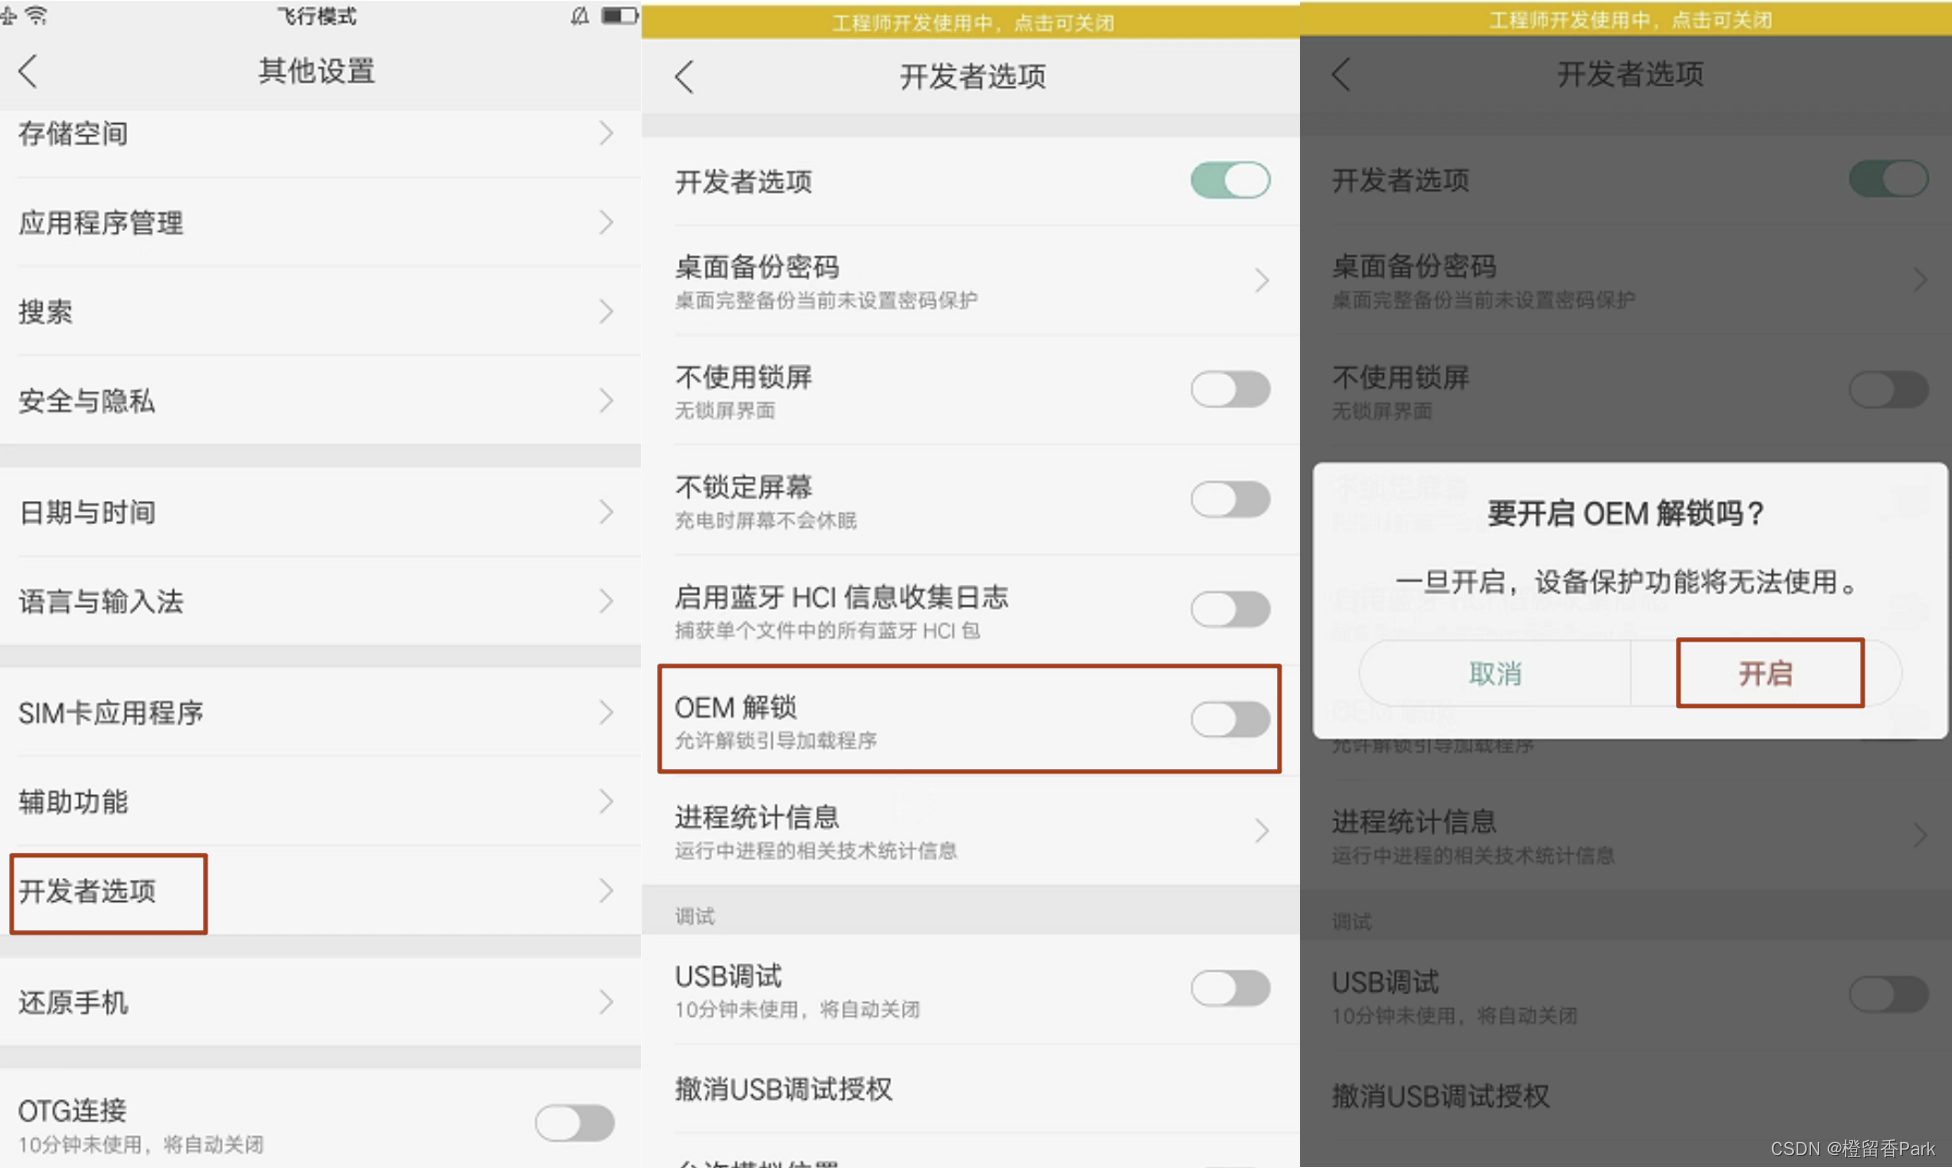1952x1168 pixels.
Task: Tap back arrow in middle 开发者选项 header
Action: (685, 77)
